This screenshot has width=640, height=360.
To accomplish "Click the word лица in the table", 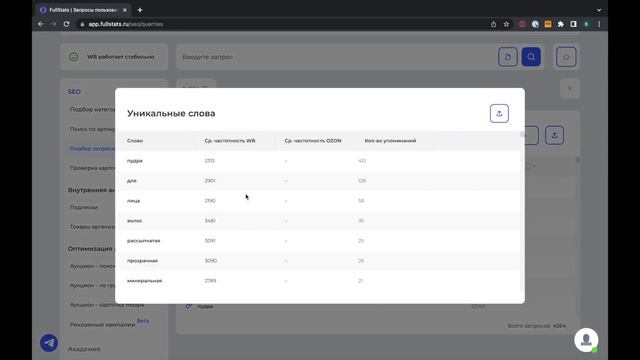I will 133,201.
